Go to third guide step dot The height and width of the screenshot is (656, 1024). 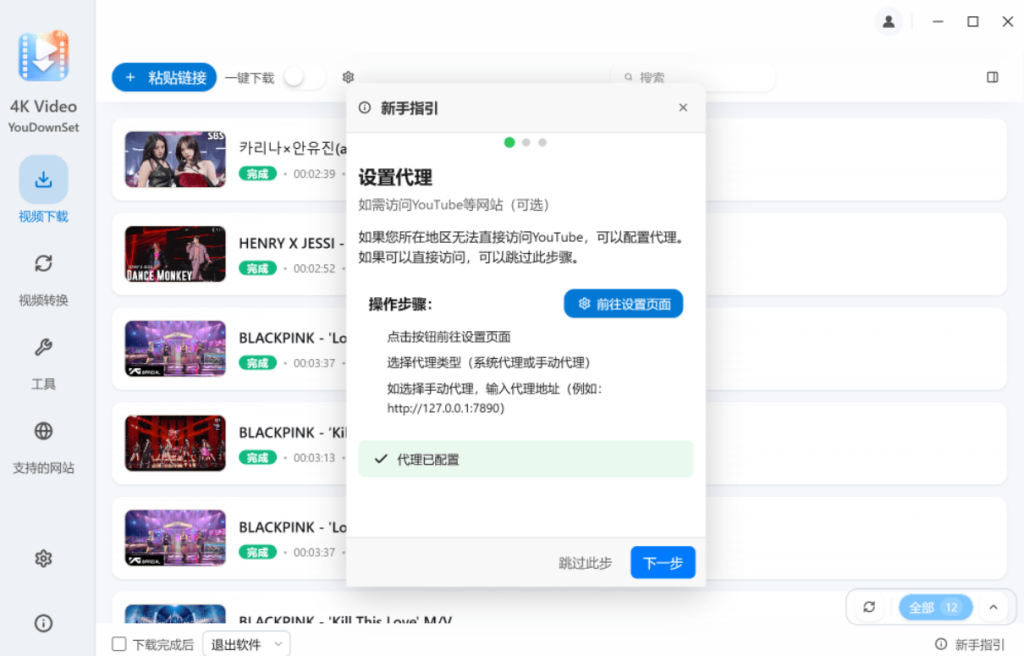(542, 142)
